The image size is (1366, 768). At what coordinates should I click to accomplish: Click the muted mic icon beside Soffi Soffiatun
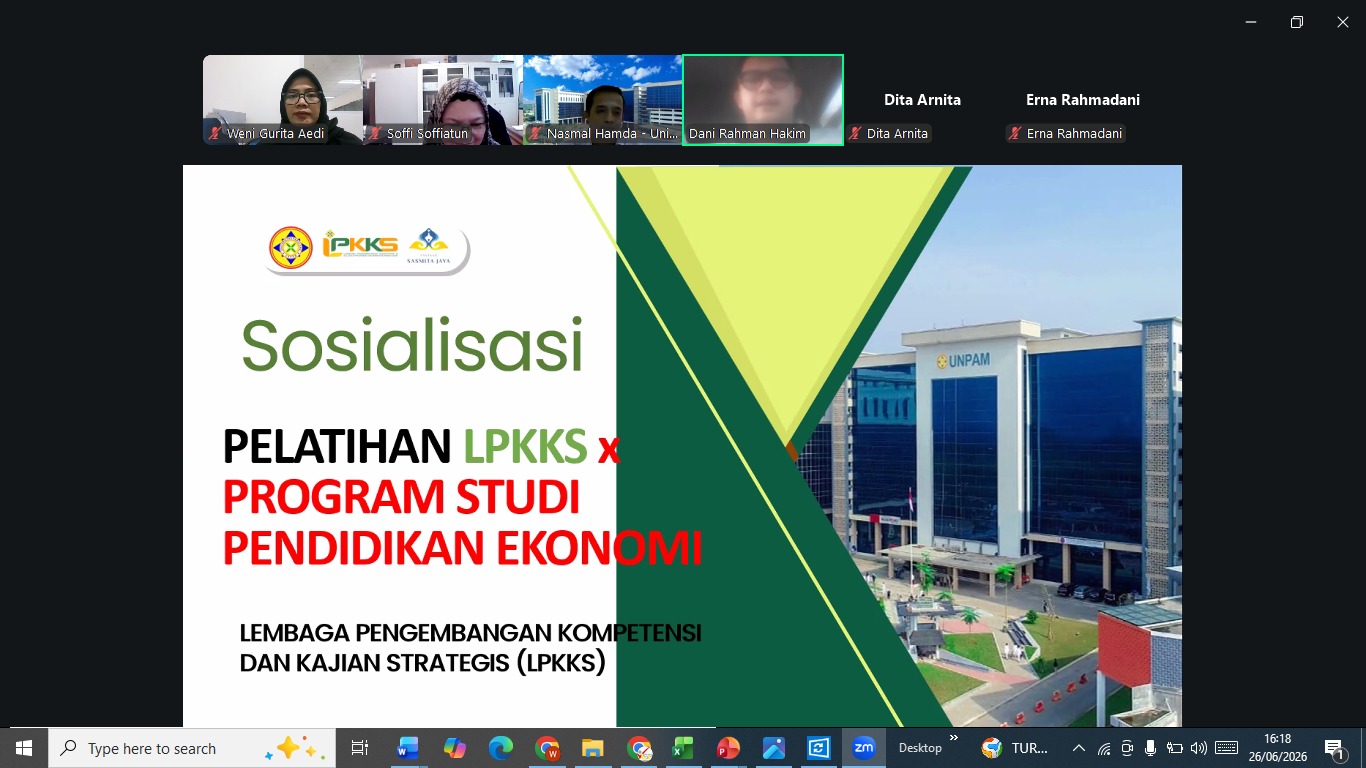point(375,133)
